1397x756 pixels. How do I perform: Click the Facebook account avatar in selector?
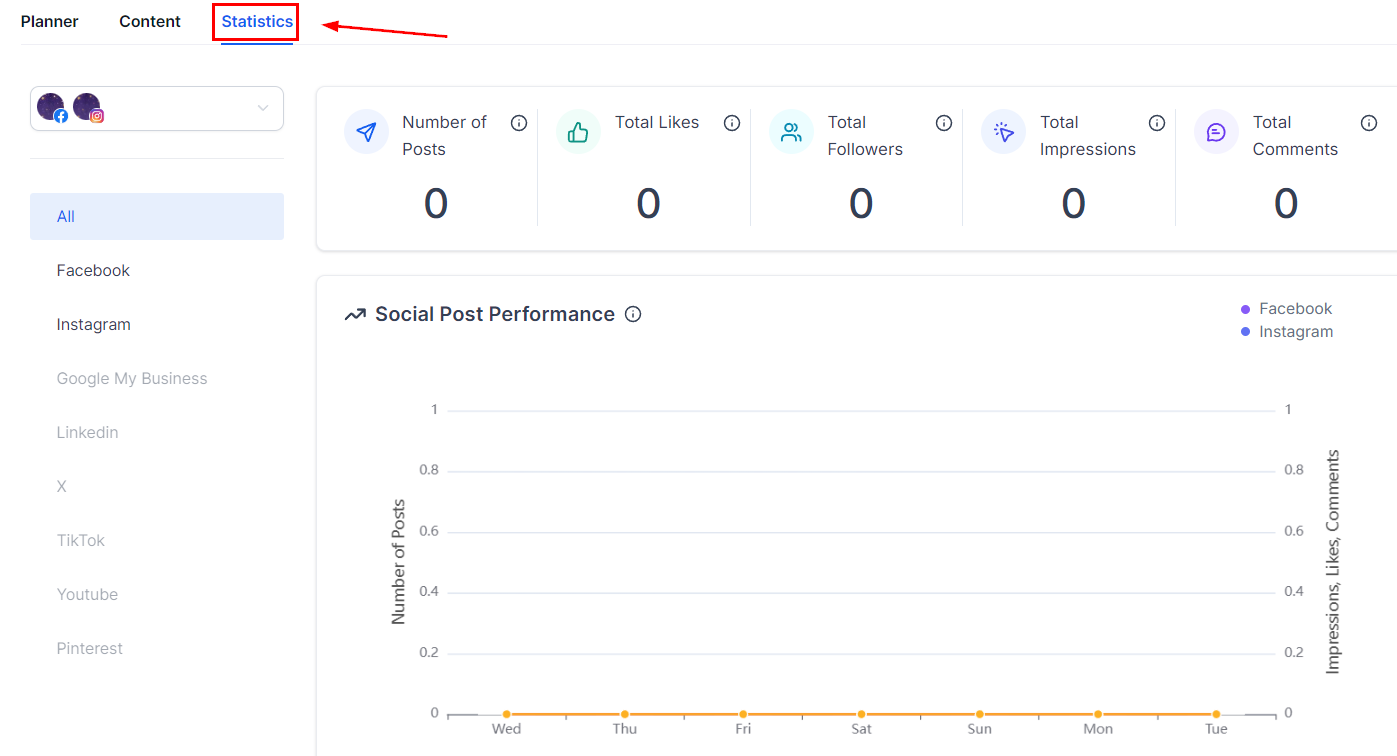(x=52, y=107)
